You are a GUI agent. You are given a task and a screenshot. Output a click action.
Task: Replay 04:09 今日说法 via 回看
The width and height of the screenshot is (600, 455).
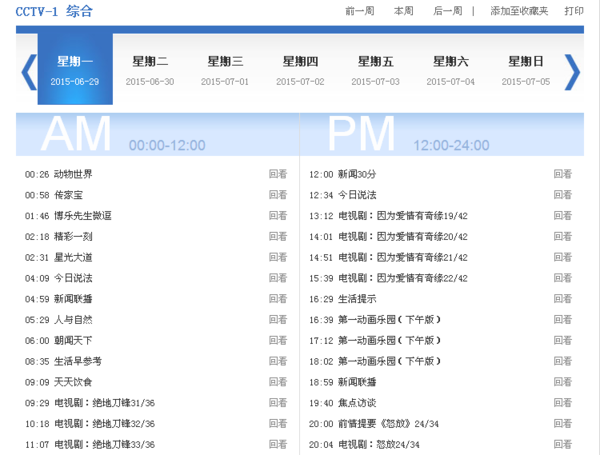coord(278,278)
